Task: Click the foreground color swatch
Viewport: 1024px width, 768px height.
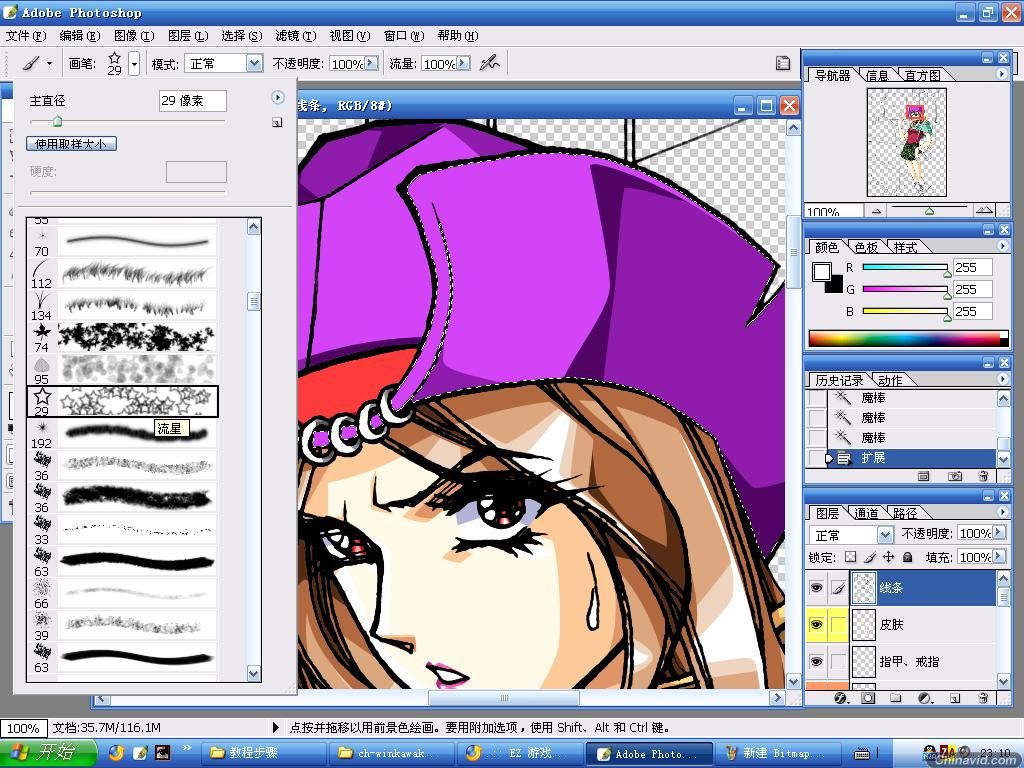Action: click(x=822, y=271)
